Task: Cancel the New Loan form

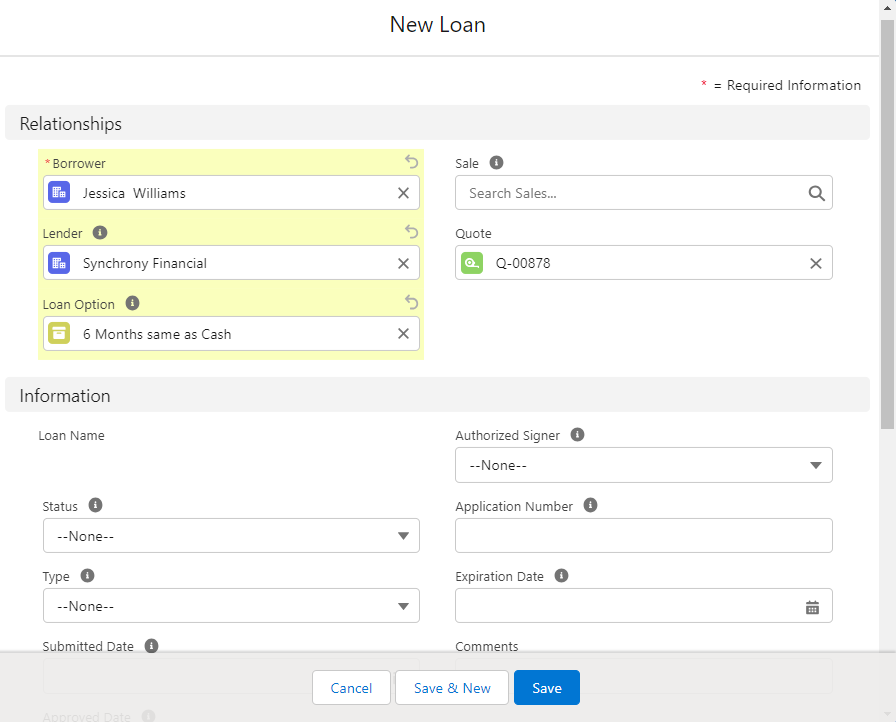Action: (x=351, y=688)
